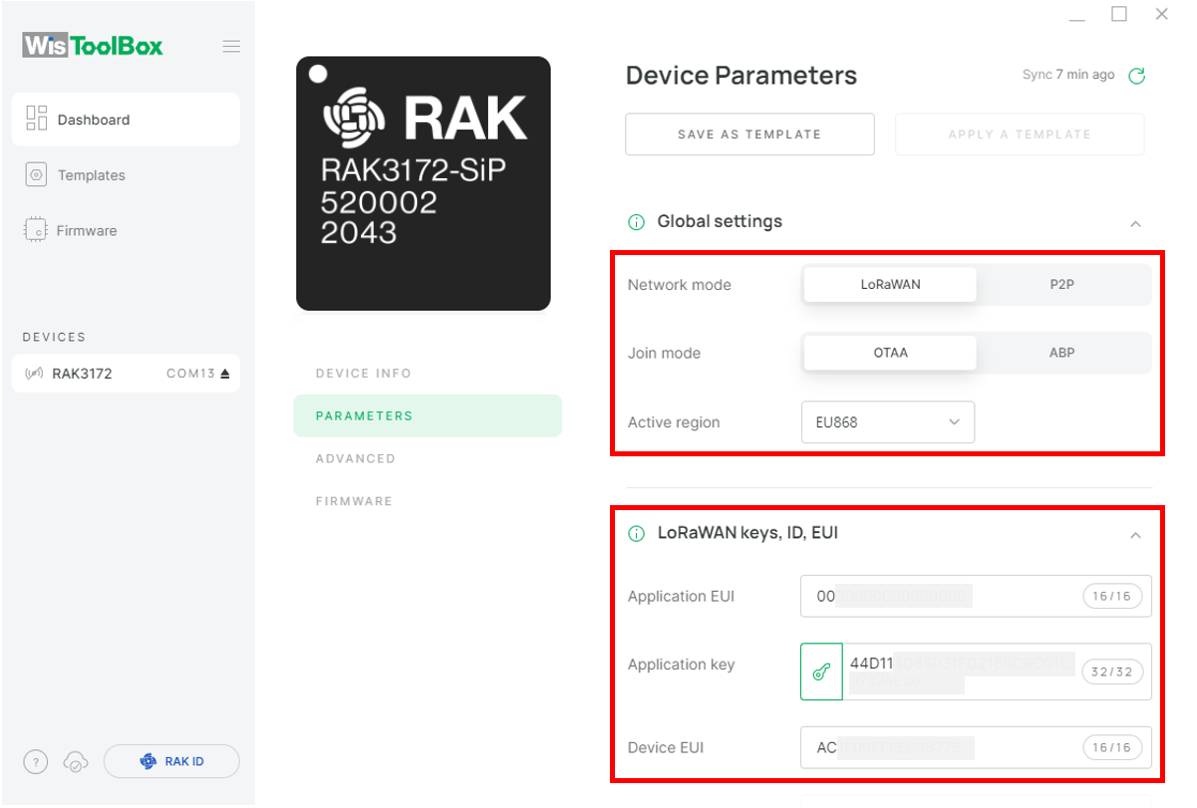This screenshot has height=808, width=1197.
Task: Click the Join mode label
Action: click(664, 354)
